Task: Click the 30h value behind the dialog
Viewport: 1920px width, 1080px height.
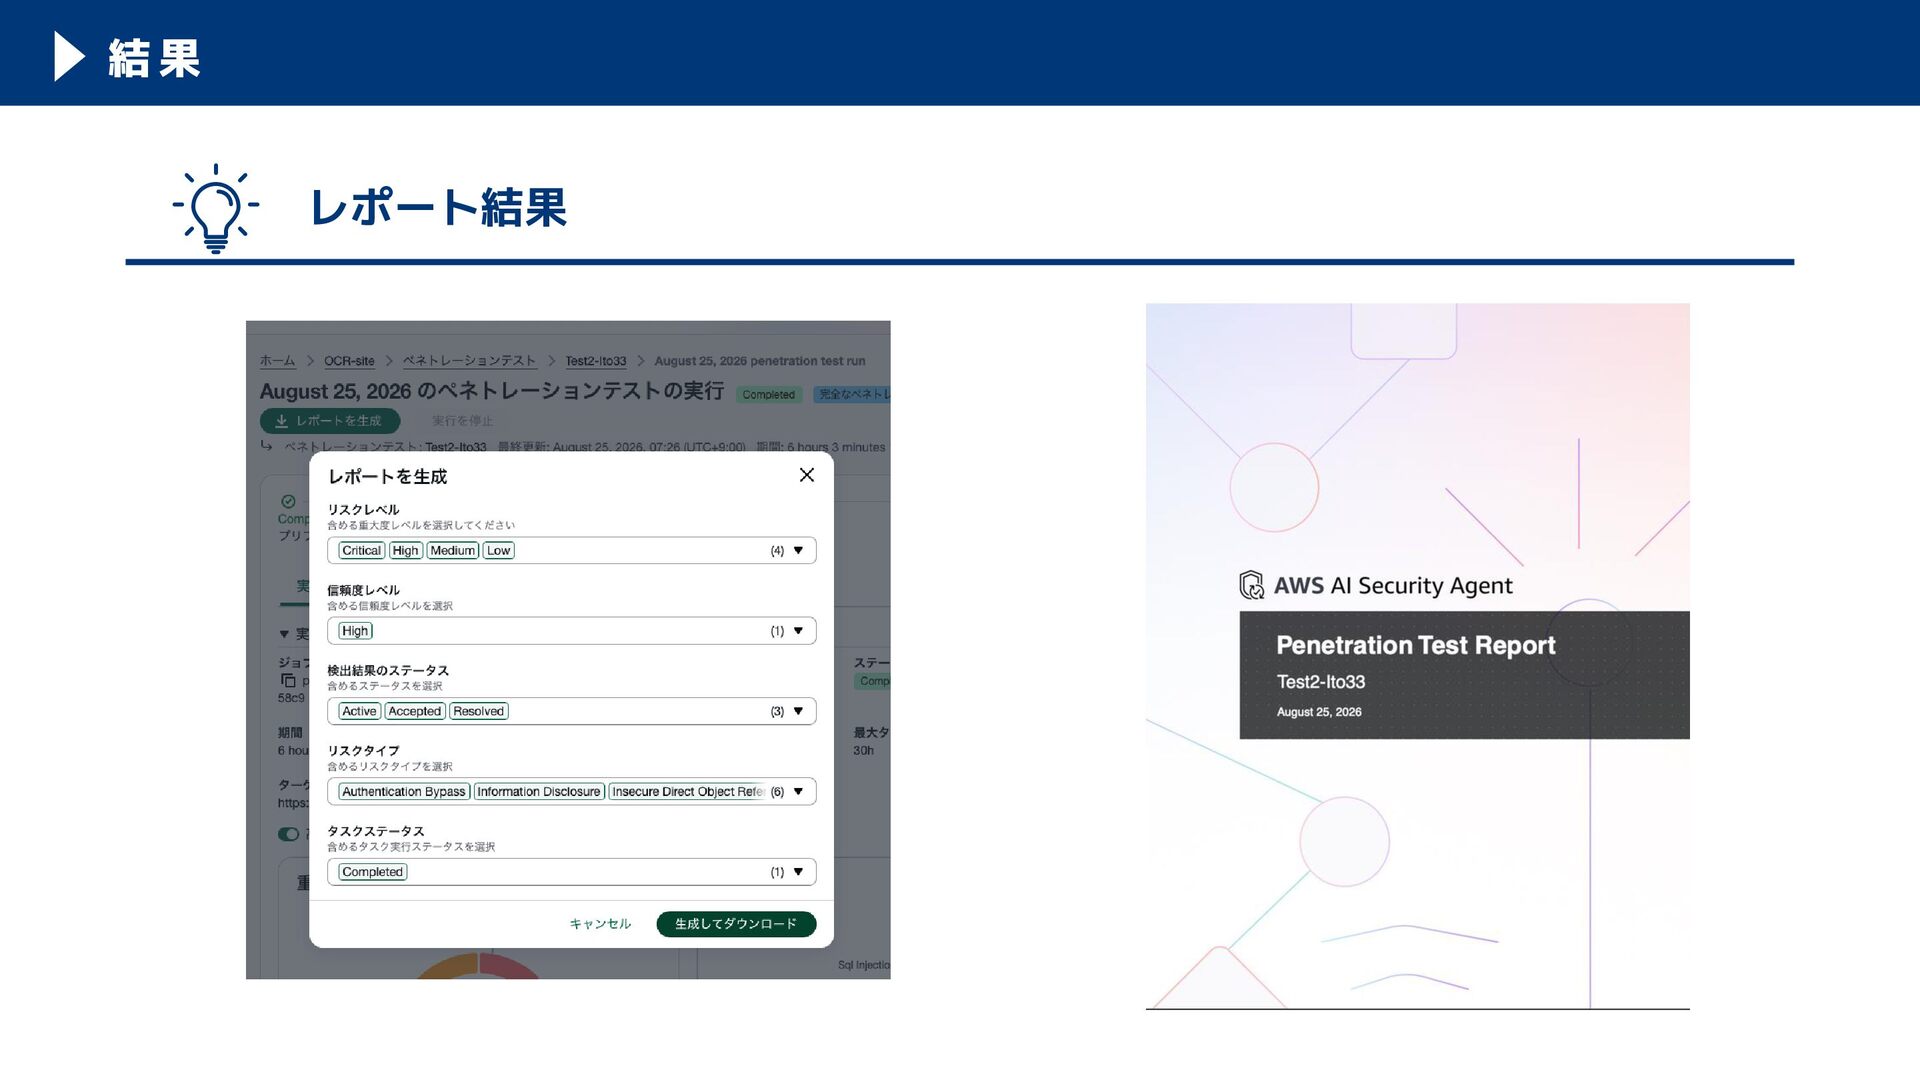Action: (863, 750)
